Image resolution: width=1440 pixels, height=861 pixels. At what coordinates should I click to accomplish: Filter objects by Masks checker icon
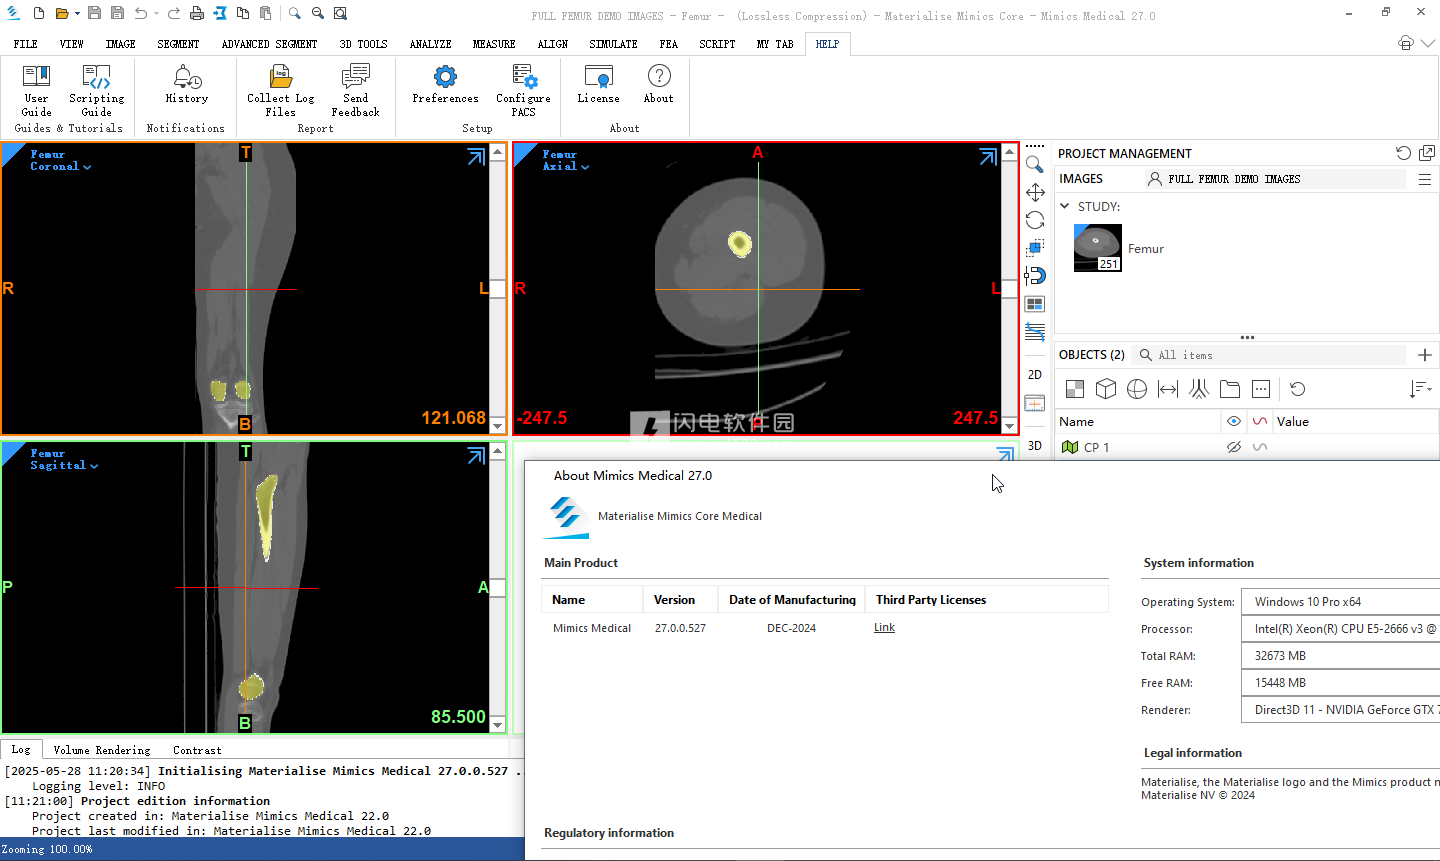pyautogui.click(x=1075, y=389)
